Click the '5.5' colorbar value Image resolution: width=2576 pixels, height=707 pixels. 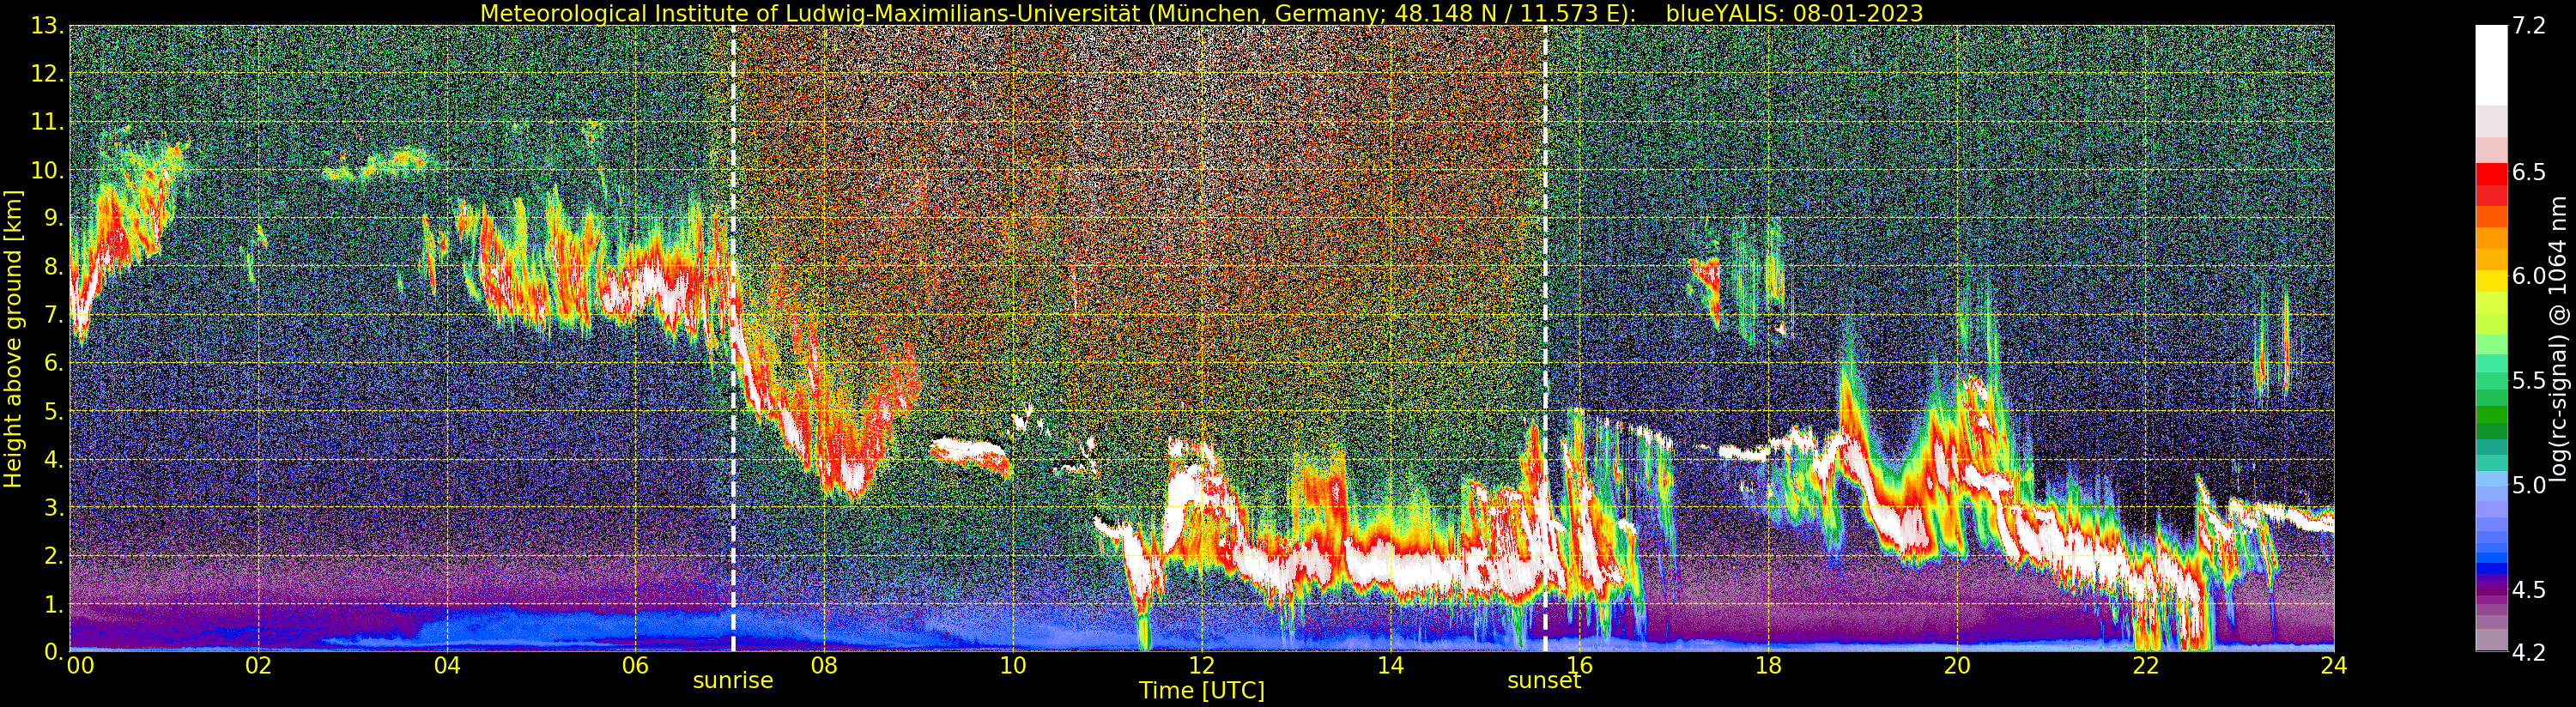click(2529, 381)
